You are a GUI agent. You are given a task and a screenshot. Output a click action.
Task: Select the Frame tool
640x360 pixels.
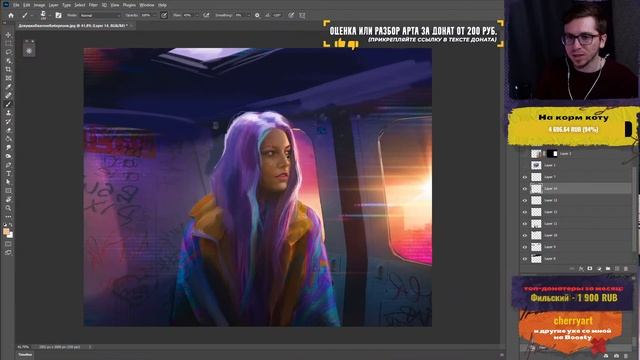8,78
